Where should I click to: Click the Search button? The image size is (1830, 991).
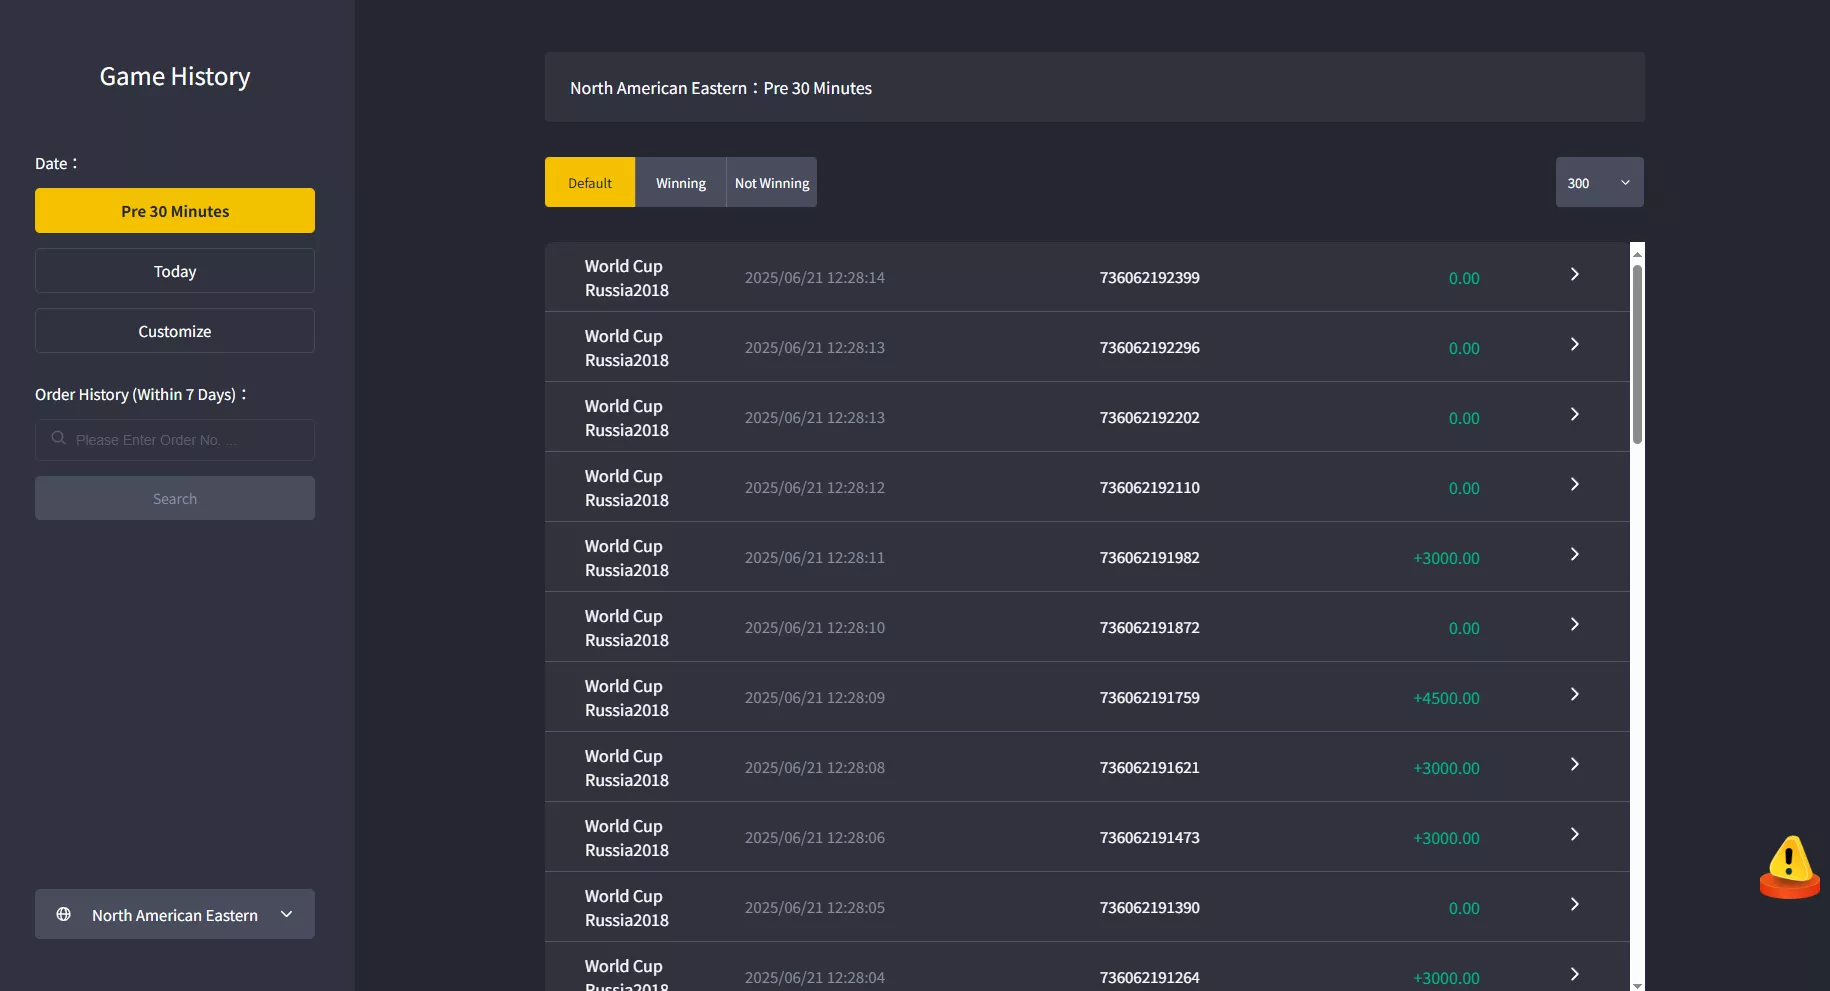tap(175, 498)
